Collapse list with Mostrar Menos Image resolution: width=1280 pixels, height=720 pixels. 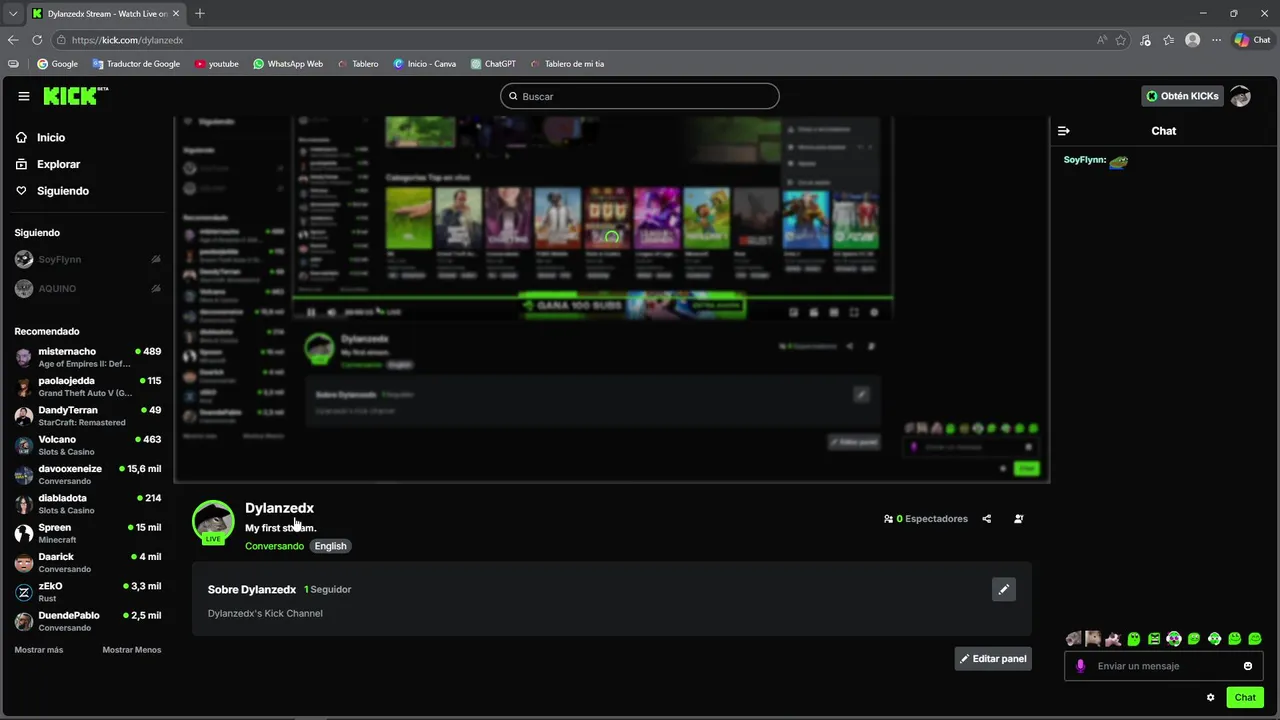coord(131,650)
